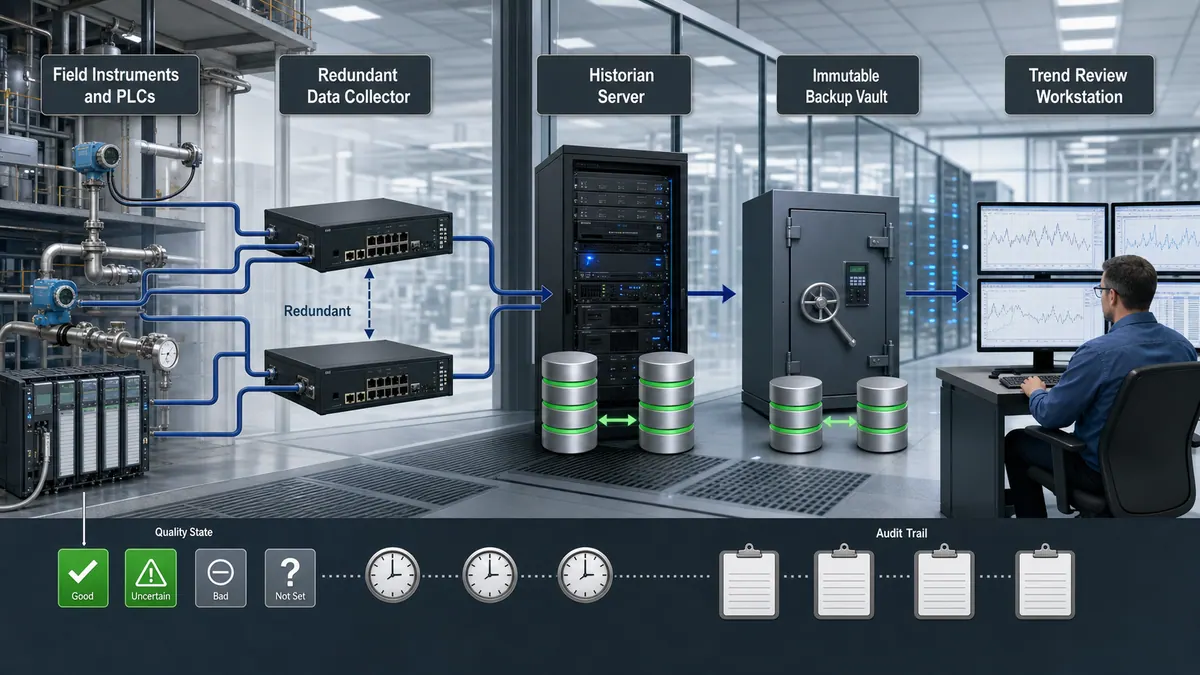Click the keypad on the vault door
Image resolution: width=1200 pixels, height=675 pixels.
click(856, 282)
